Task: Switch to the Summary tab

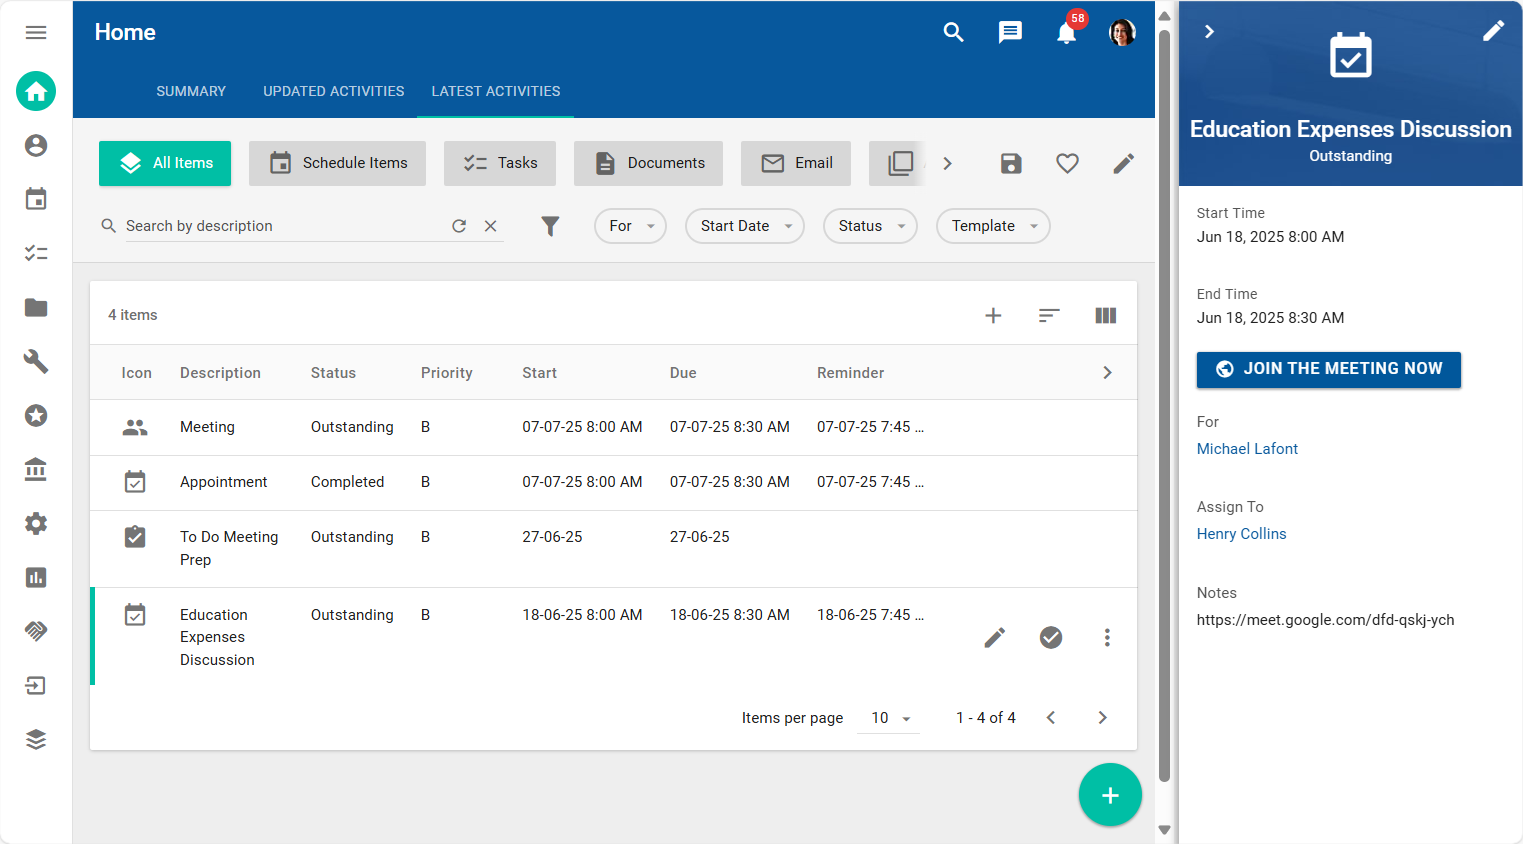Action: click(191, 91)
